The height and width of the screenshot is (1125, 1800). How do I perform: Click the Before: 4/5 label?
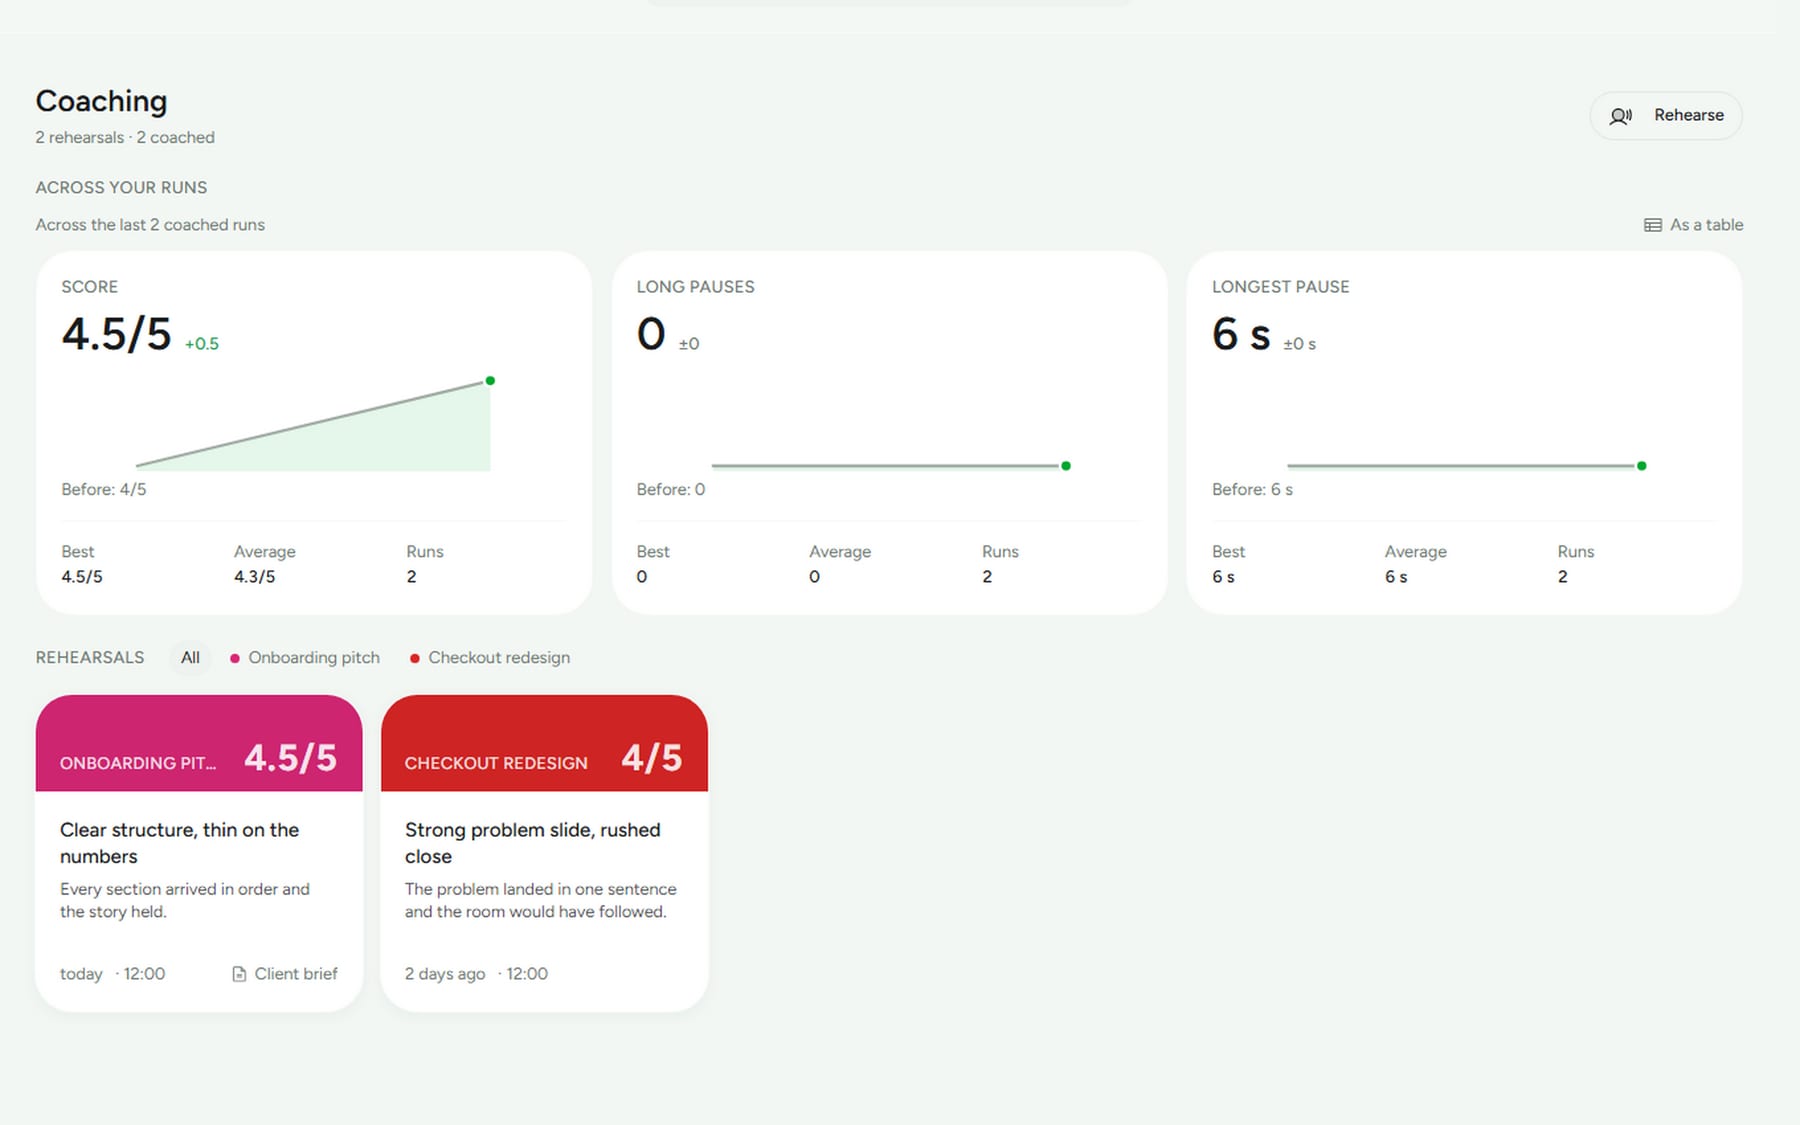pyautogui.click(x=104, y=489)
